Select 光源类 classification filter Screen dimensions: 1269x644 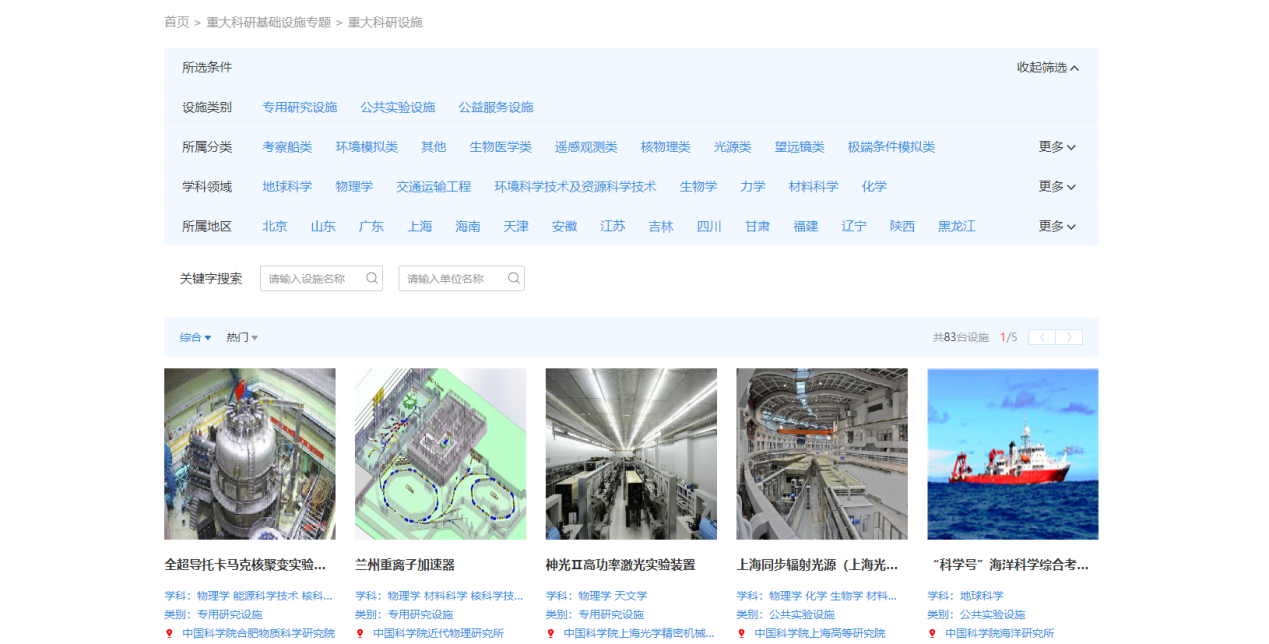(x=733, y=147)
